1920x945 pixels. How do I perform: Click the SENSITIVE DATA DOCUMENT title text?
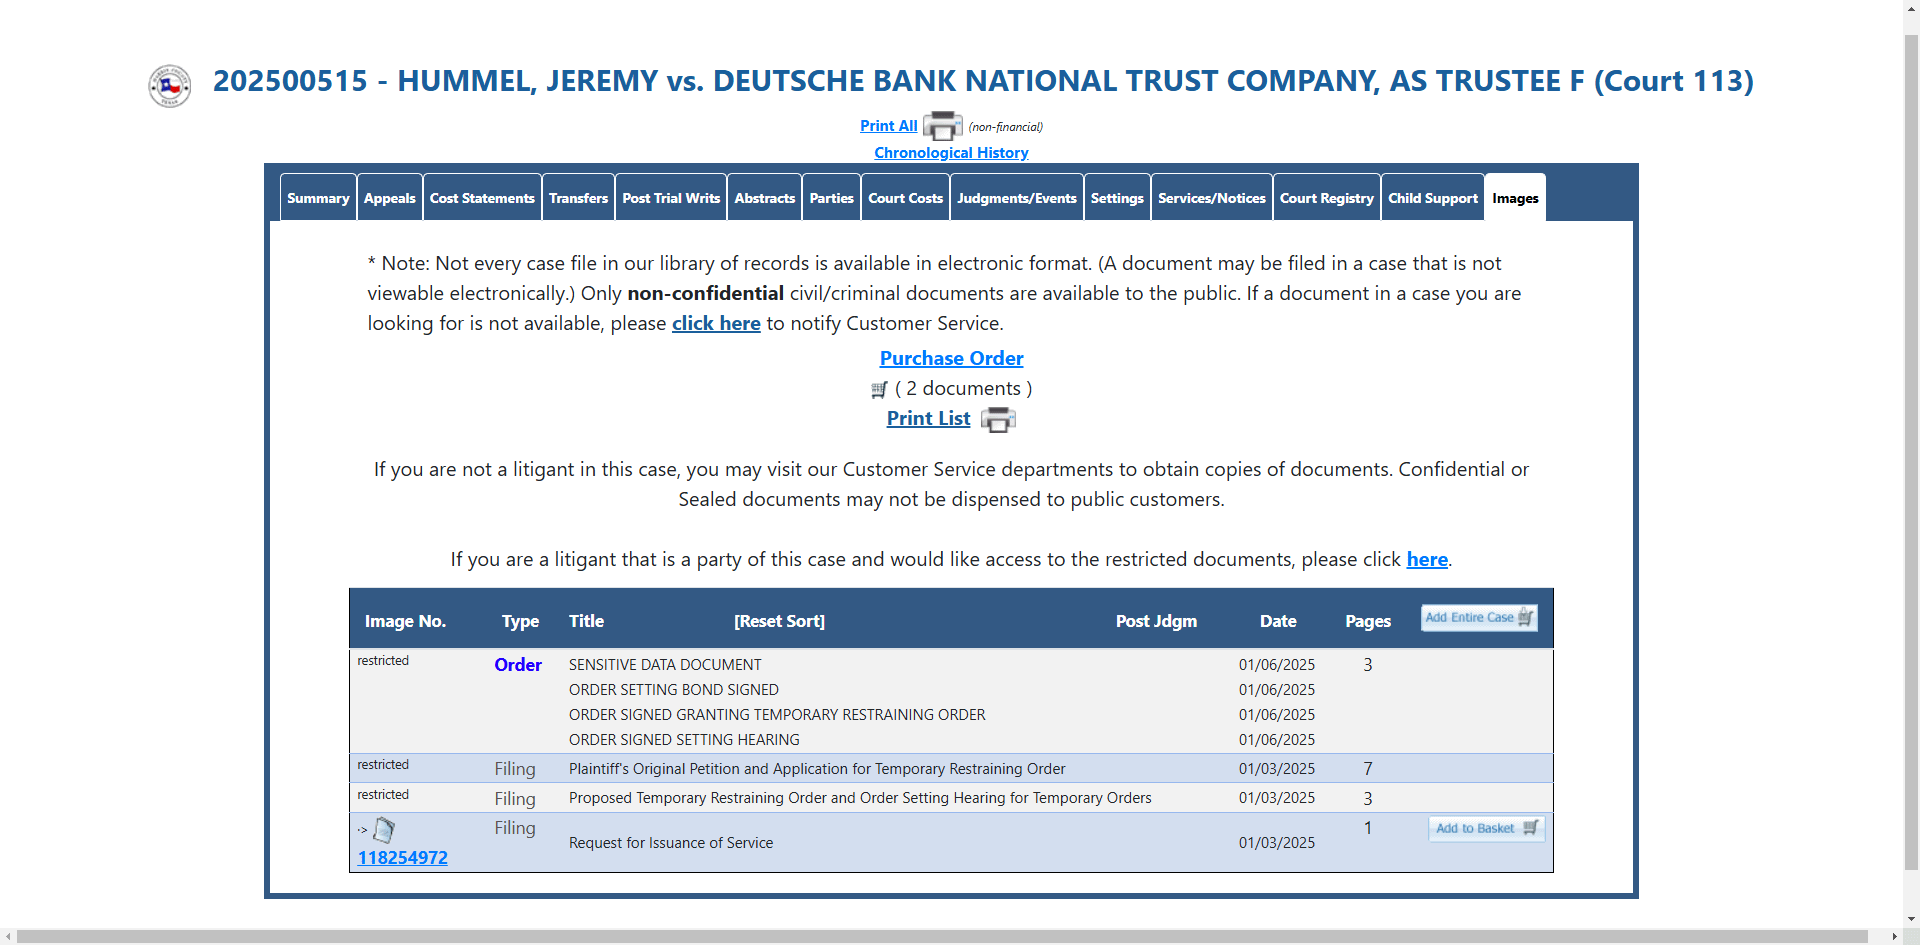(x=665, y=665)
